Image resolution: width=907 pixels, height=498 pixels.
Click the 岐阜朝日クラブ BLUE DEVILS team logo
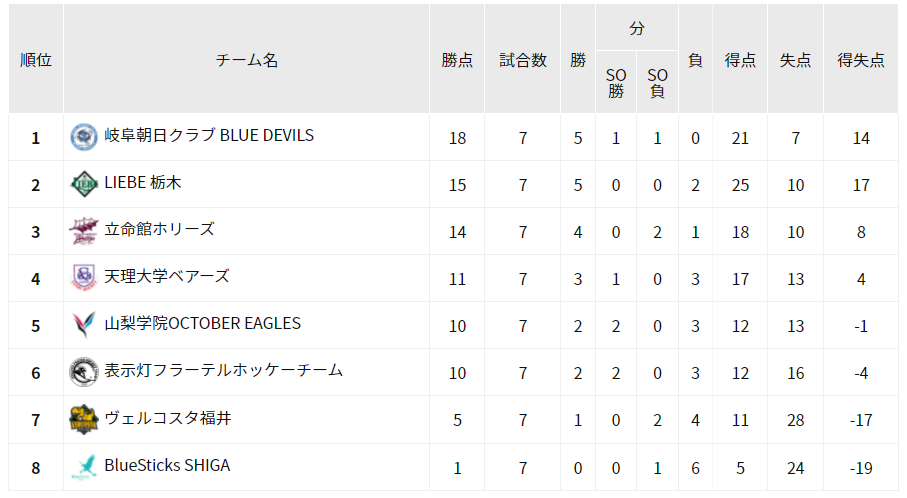point(84,137)
